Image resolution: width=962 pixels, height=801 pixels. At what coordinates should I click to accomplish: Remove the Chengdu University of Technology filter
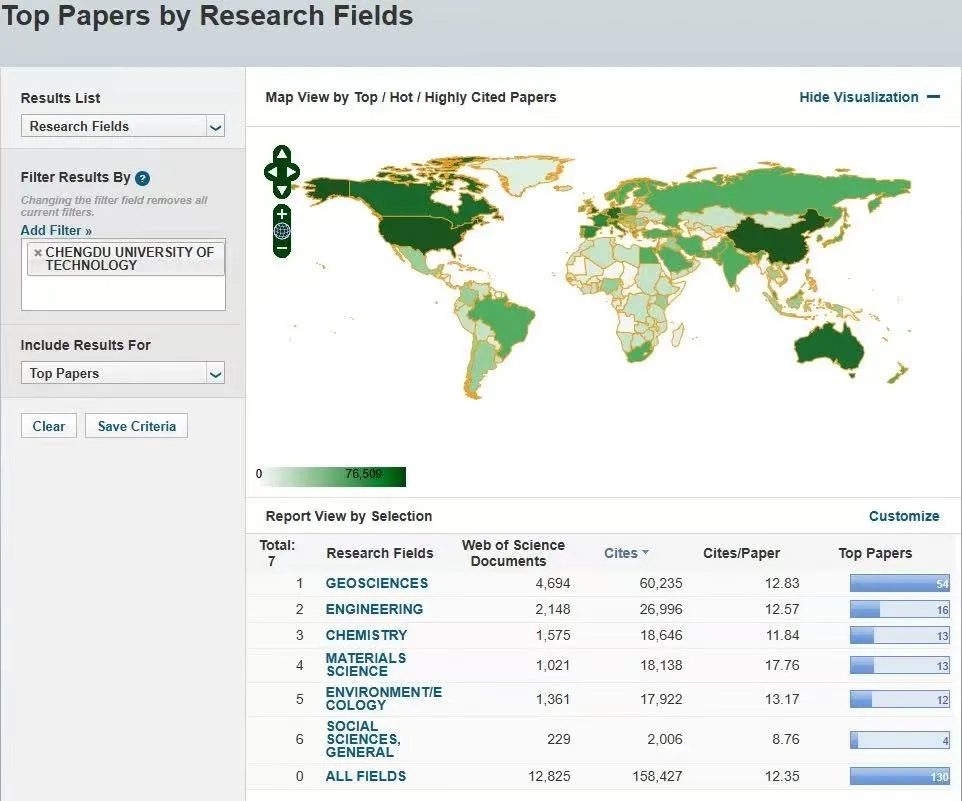(x=38, y=253)
